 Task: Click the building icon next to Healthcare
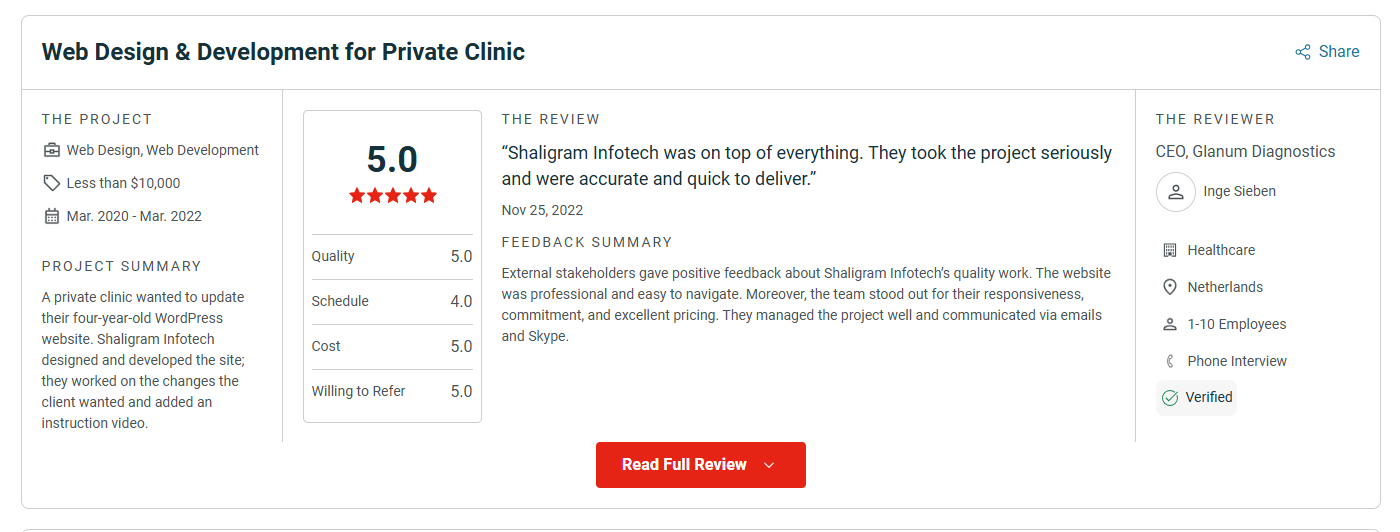point(1170,250)
